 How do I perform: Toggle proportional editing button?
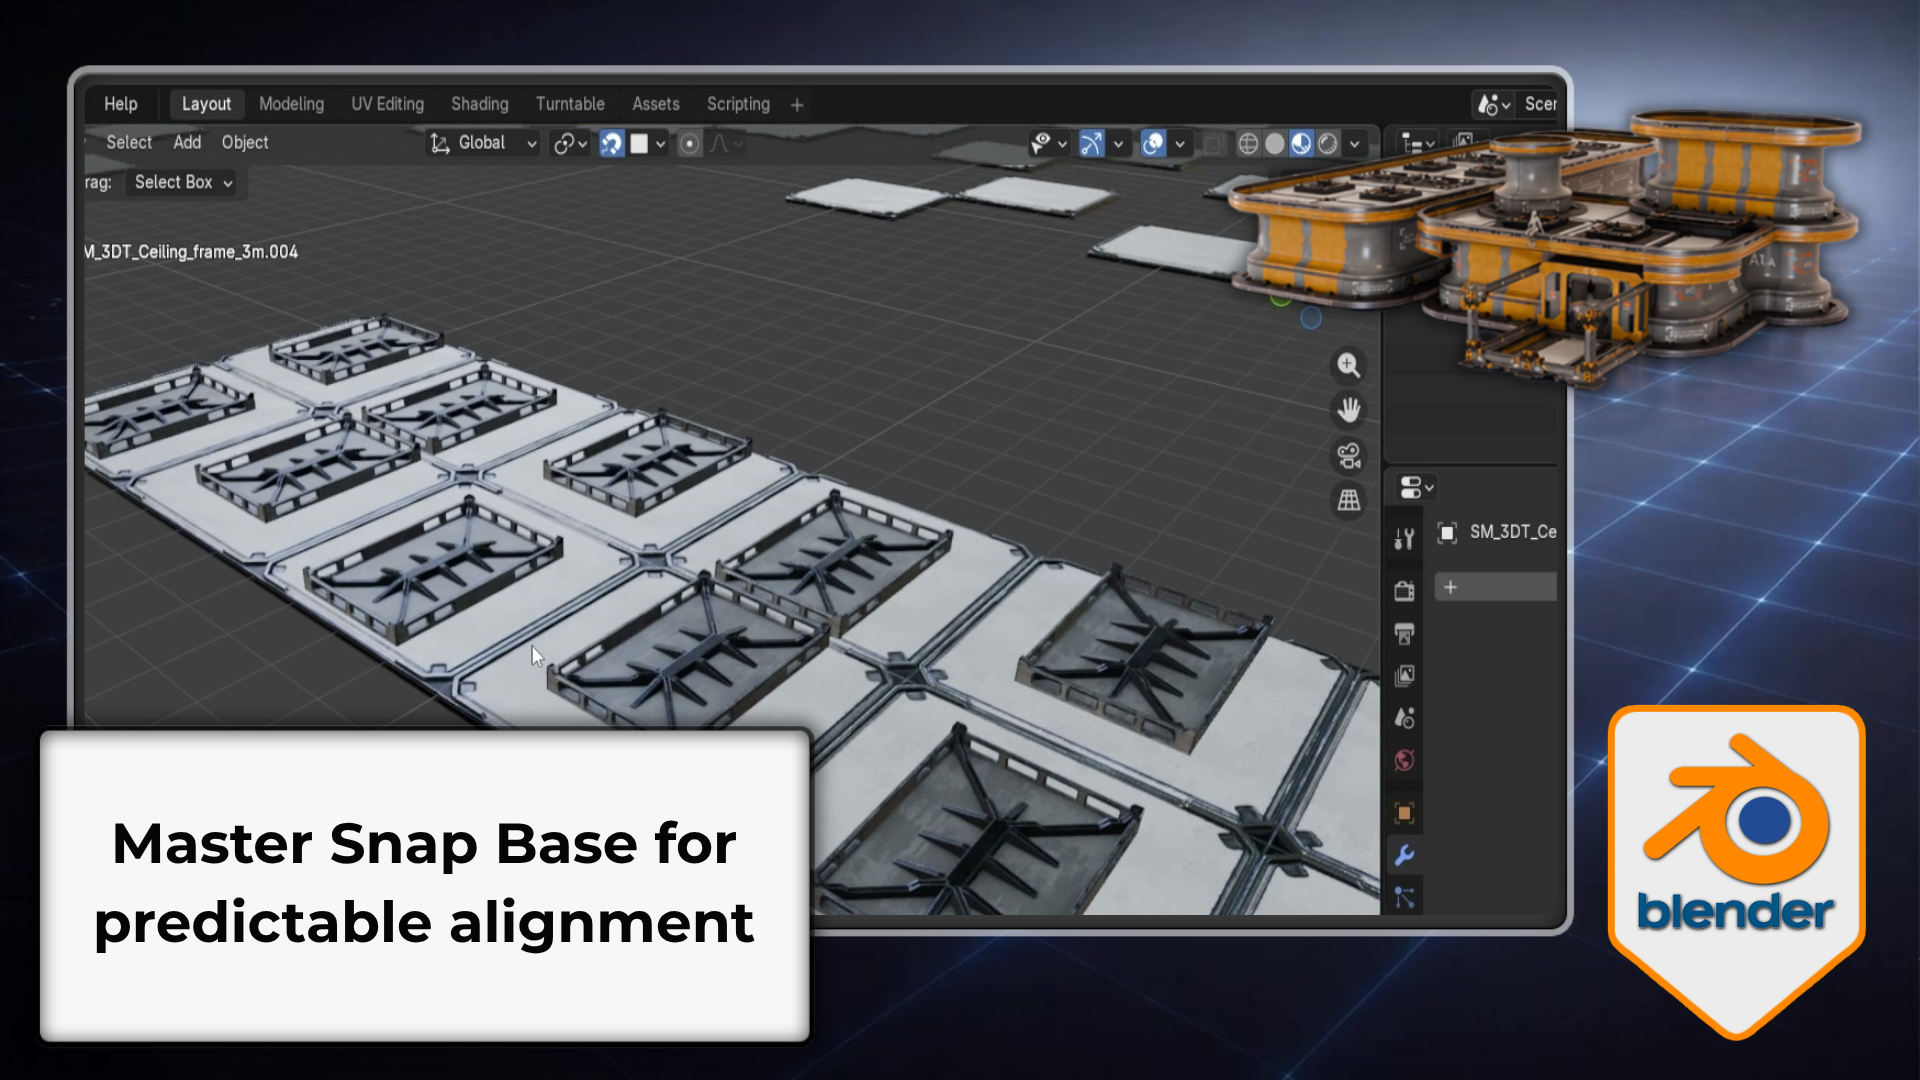689,144
